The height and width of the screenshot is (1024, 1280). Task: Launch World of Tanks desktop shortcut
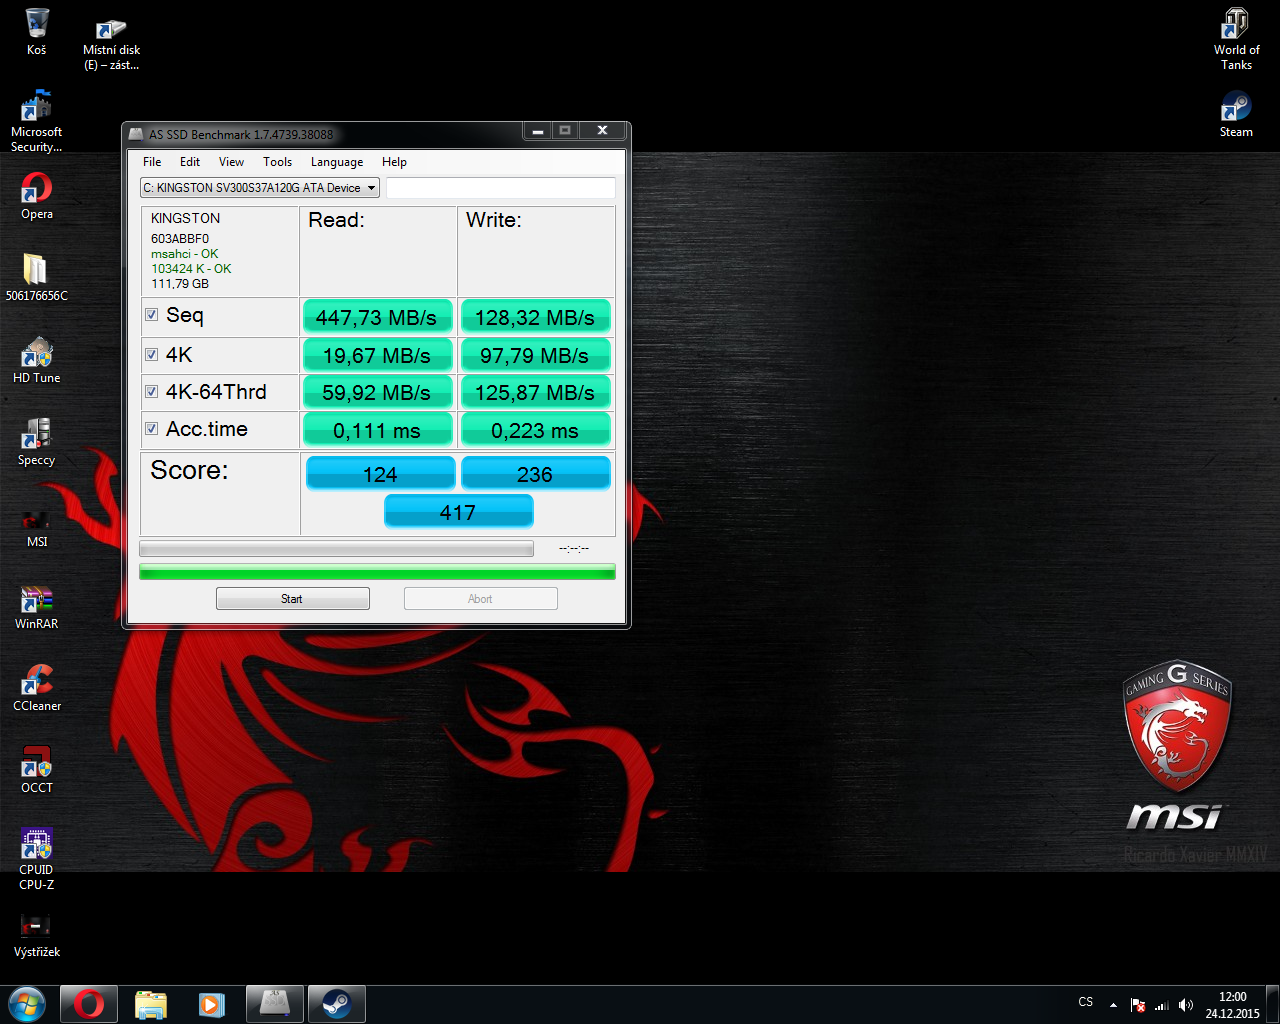click(1236, 38)
